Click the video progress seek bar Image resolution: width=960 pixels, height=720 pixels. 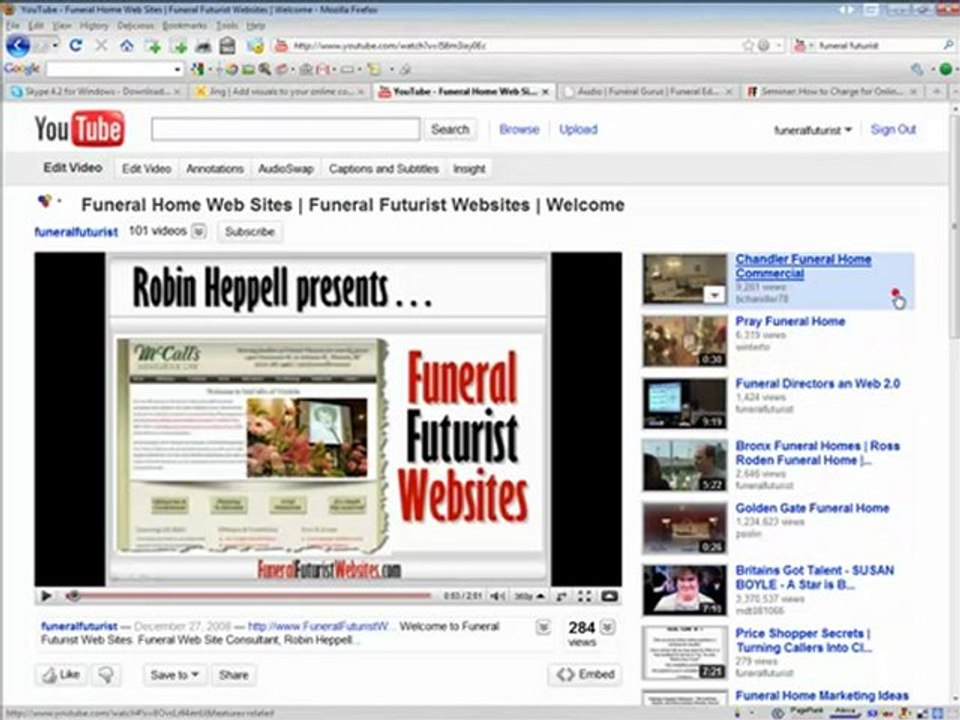click(251, 596)
